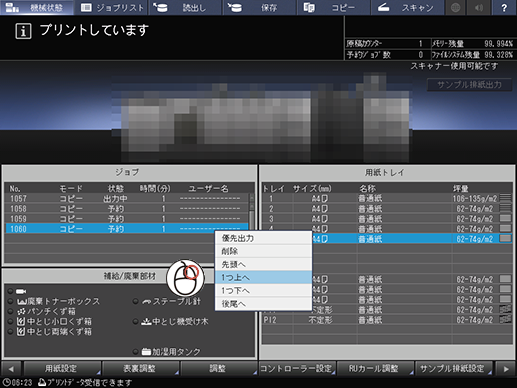Click paper level icon for tray 1
Image resolution: width=517 pixels, height=388 pixels.
point(505,198)
